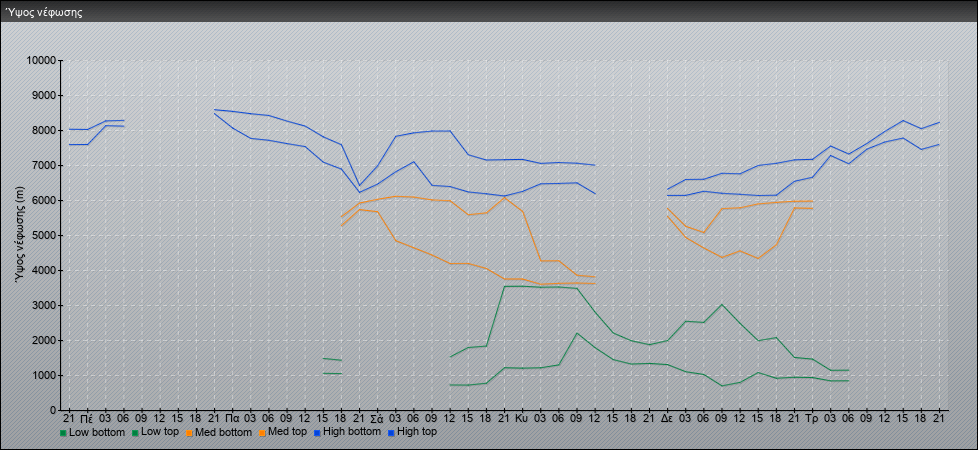Click the orange Med top legend marker
The height and width of the screenshot is (450, 978).
click(x=260, y=433)
